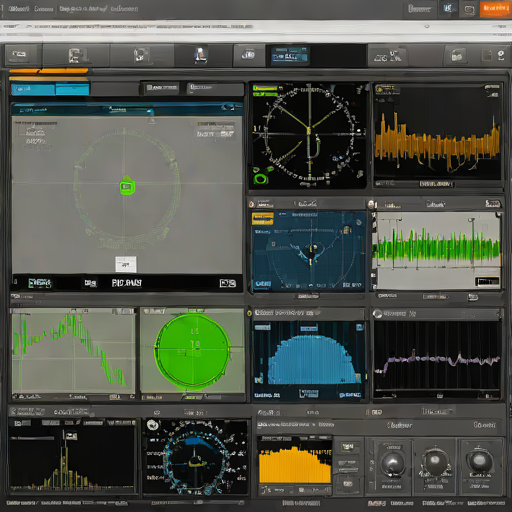Screen dimensions: 512x512
Task: Click the round icon heading the purple waveform panel
Action: click(x=377, y=314)
